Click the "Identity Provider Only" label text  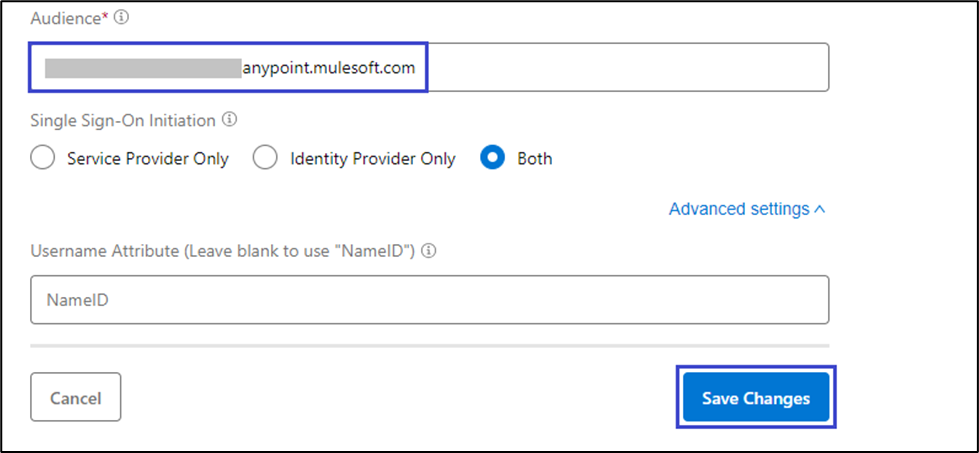[x=373, y=158]
